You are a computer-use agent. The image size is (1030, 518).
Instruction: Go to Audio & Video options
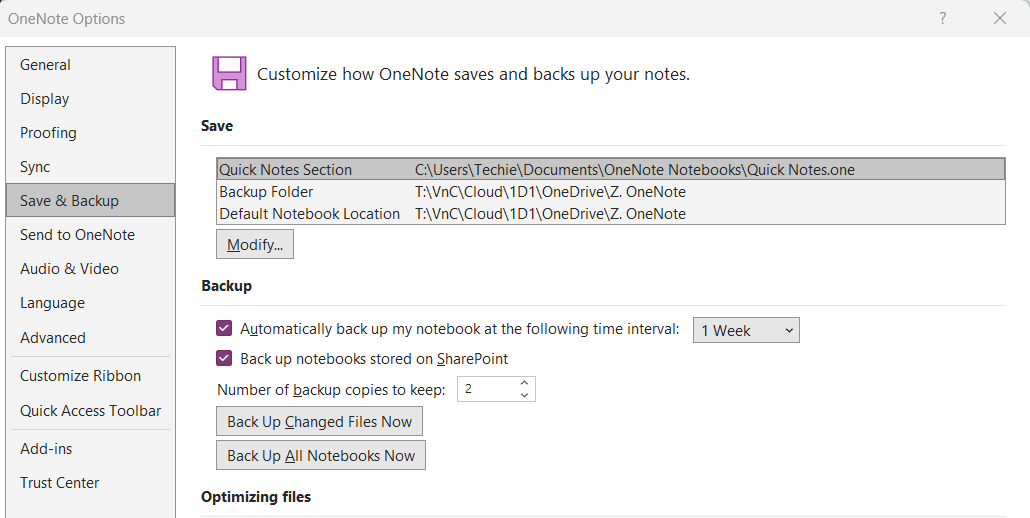(90, 269)
